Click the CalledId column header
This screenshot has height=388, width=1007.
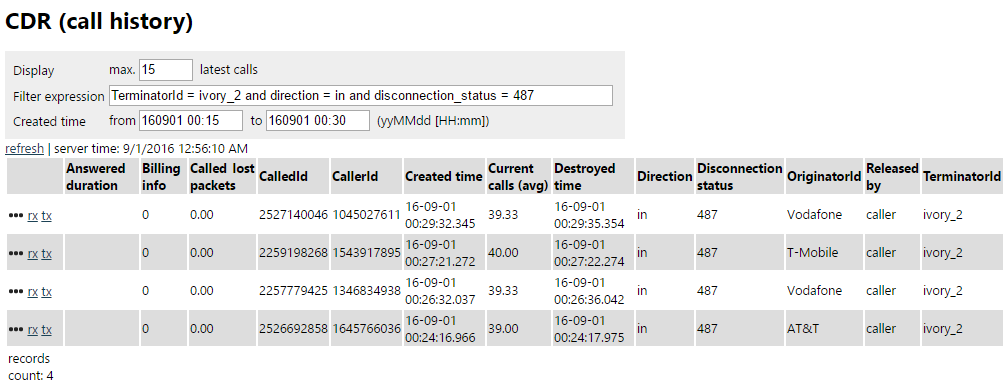[x=293, y=177]
